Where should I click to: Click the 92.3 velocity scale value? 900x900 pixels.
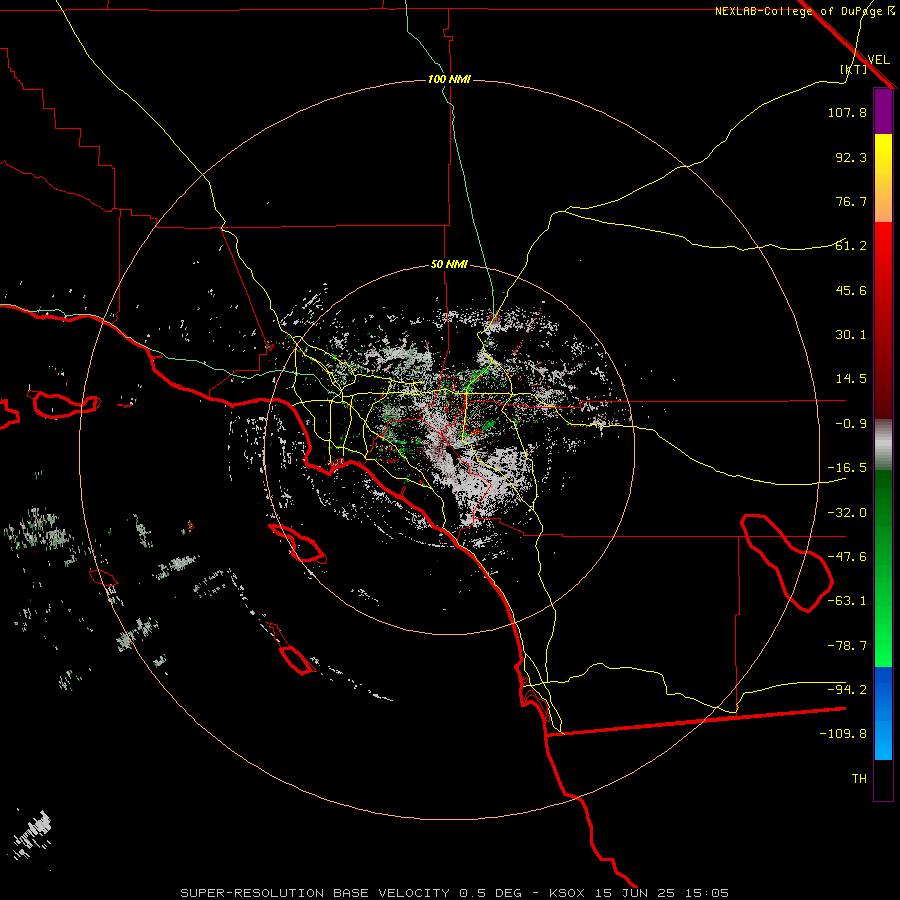851,157
